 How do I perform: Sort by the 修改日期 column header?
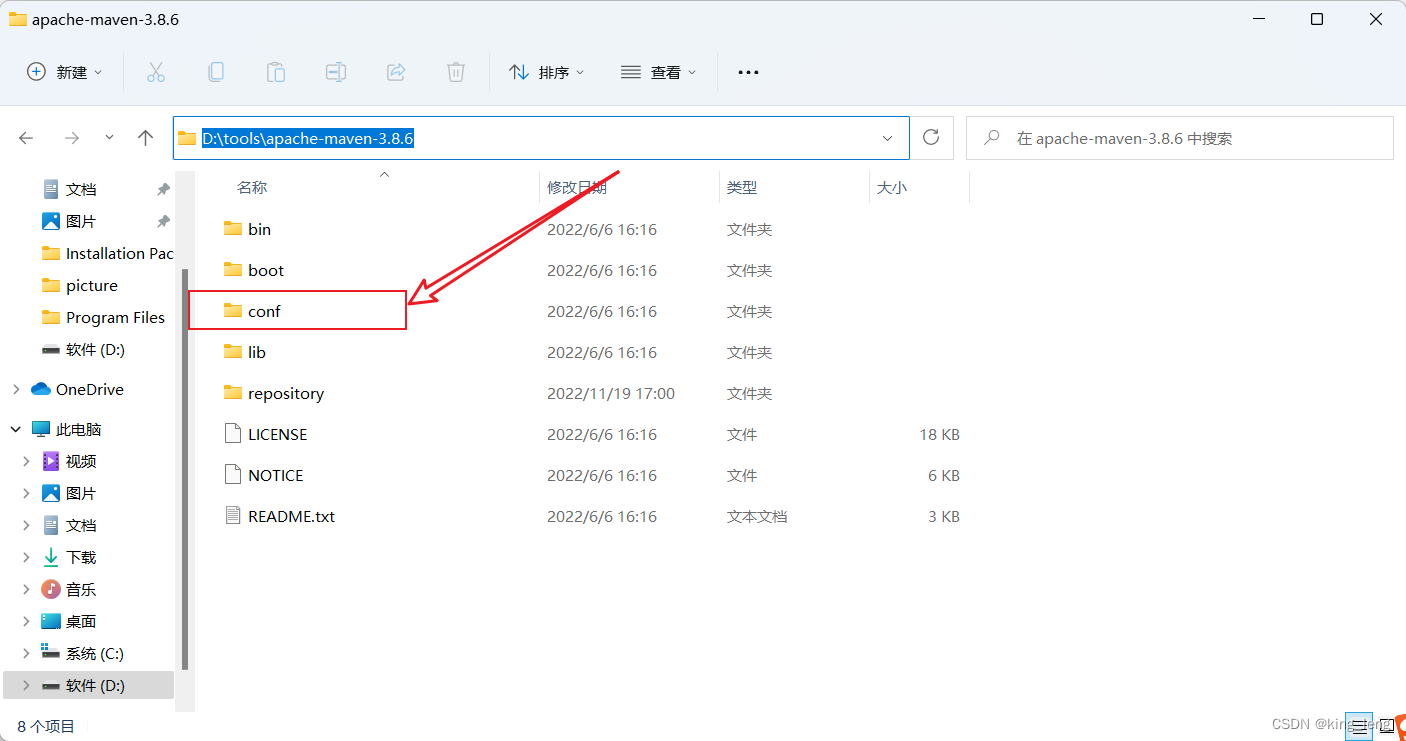click(x=577, y=187)
